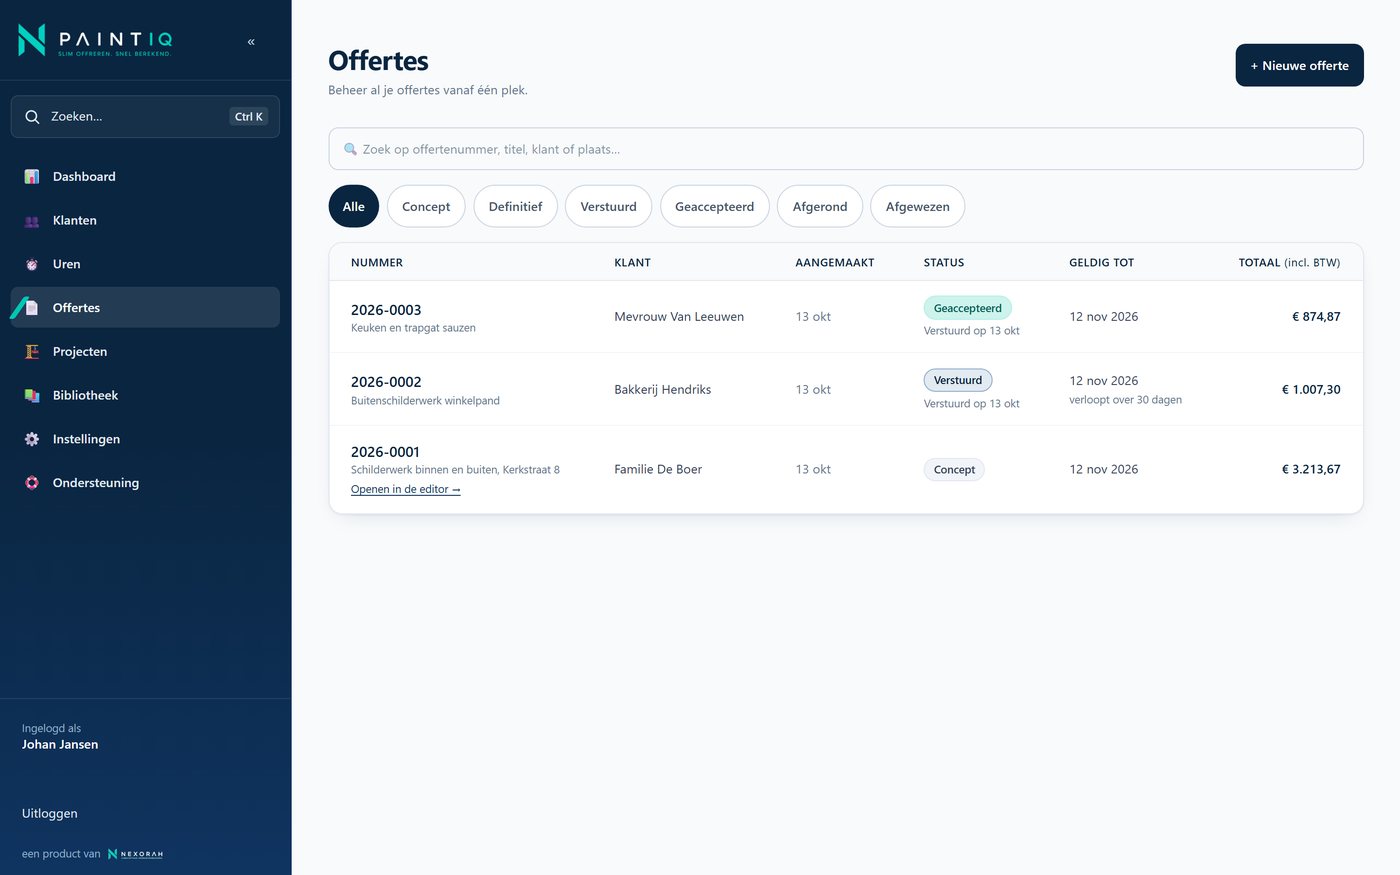Open the sidebar Zoeken search field
Image resolution: width=1400 pixels, height=875 pixels.
tap(145, 117)
